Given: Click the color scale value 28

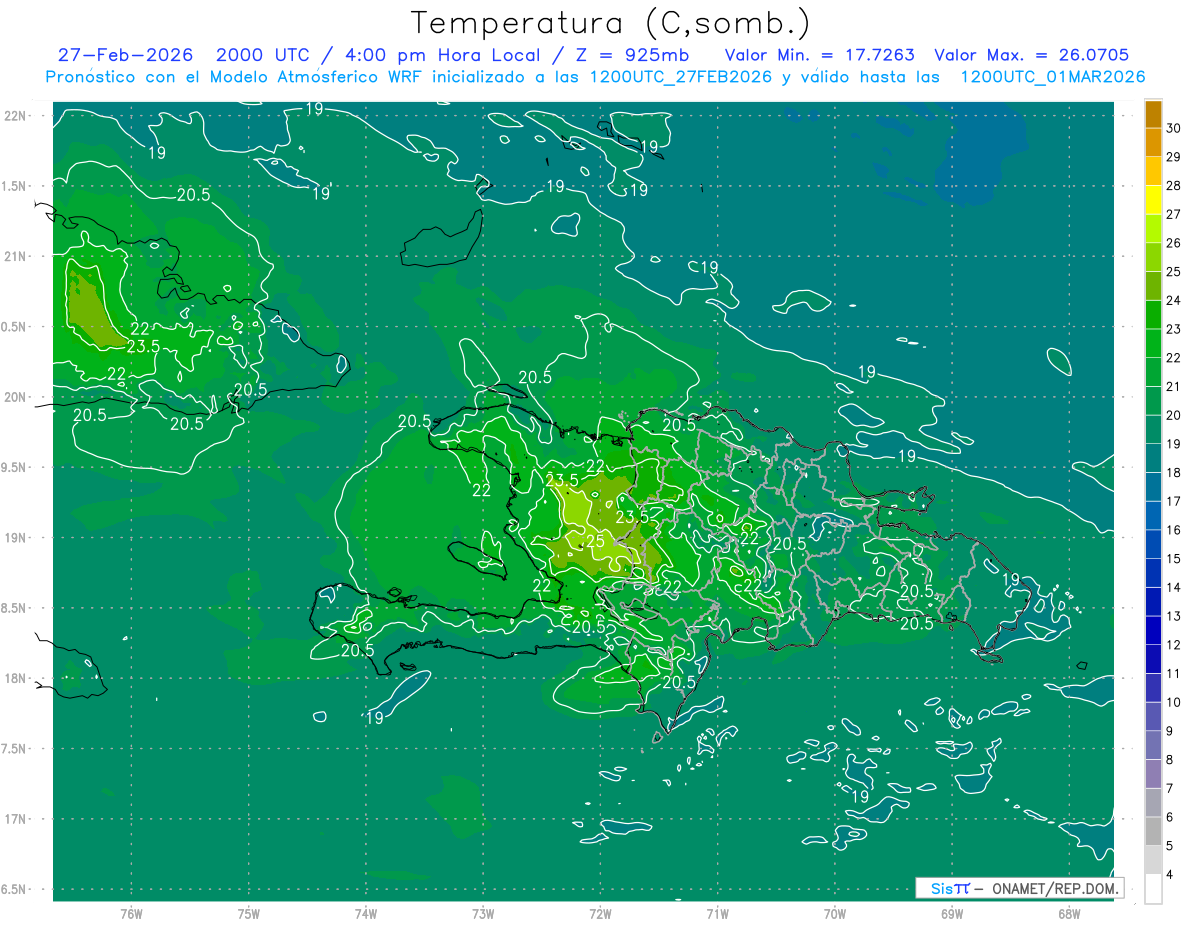Looking at the screenshot, I should 1175,185.
